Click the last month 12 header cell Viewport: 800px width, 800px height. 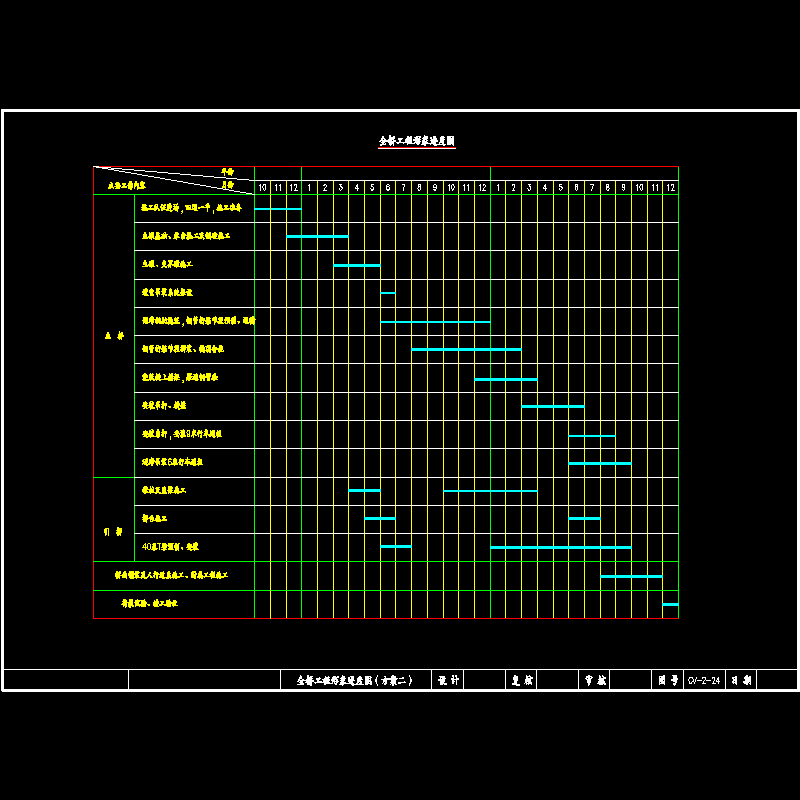(670, 187)
